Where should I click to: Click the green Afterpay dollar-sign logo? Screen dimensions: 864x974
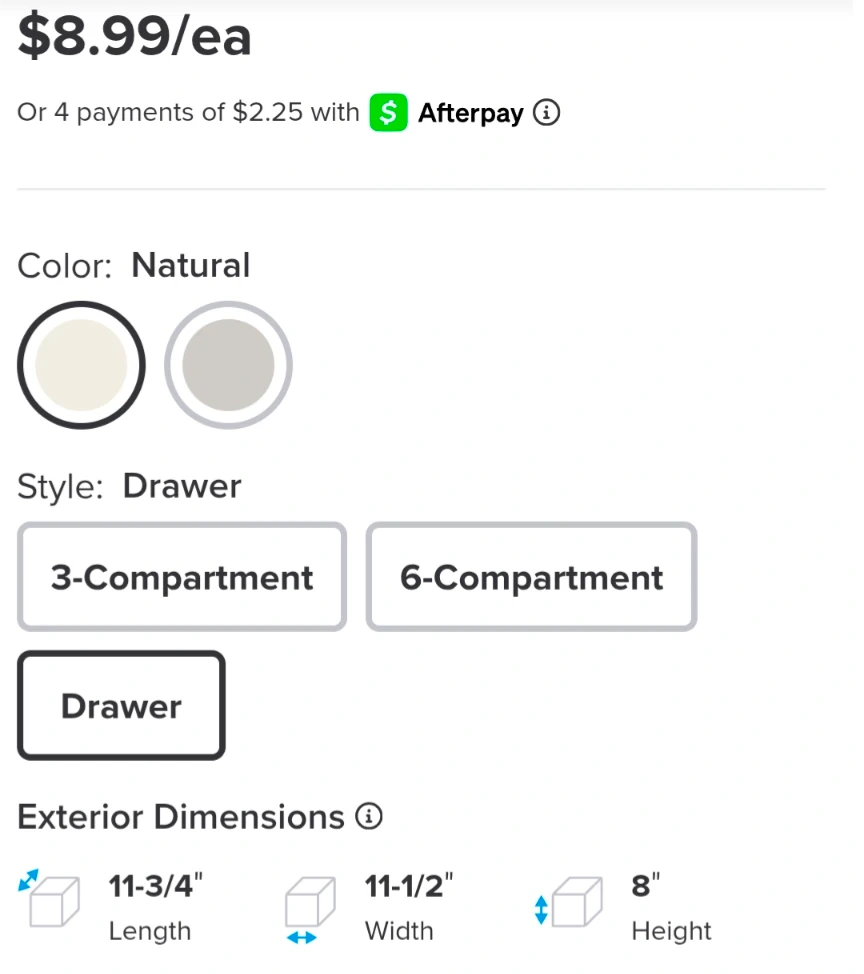pos(388,113)
